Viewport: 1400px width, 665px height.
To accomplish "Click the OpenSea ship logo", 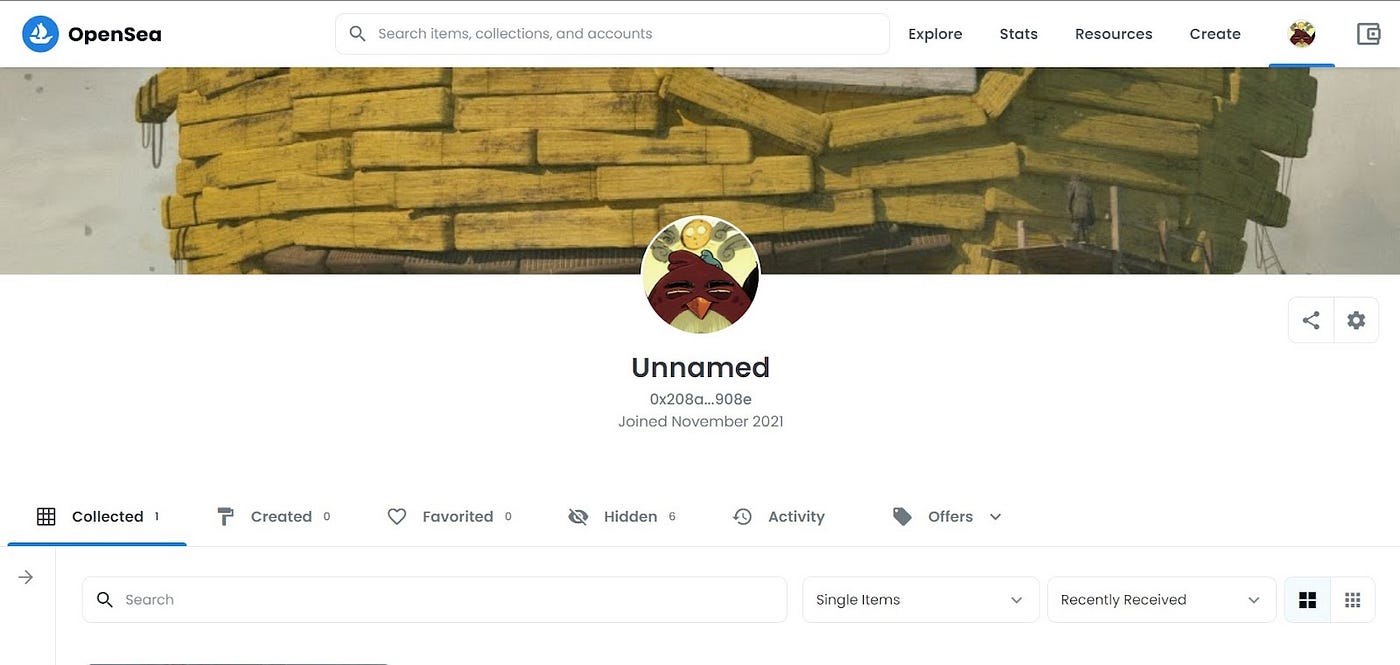I will tap(41, 34).
